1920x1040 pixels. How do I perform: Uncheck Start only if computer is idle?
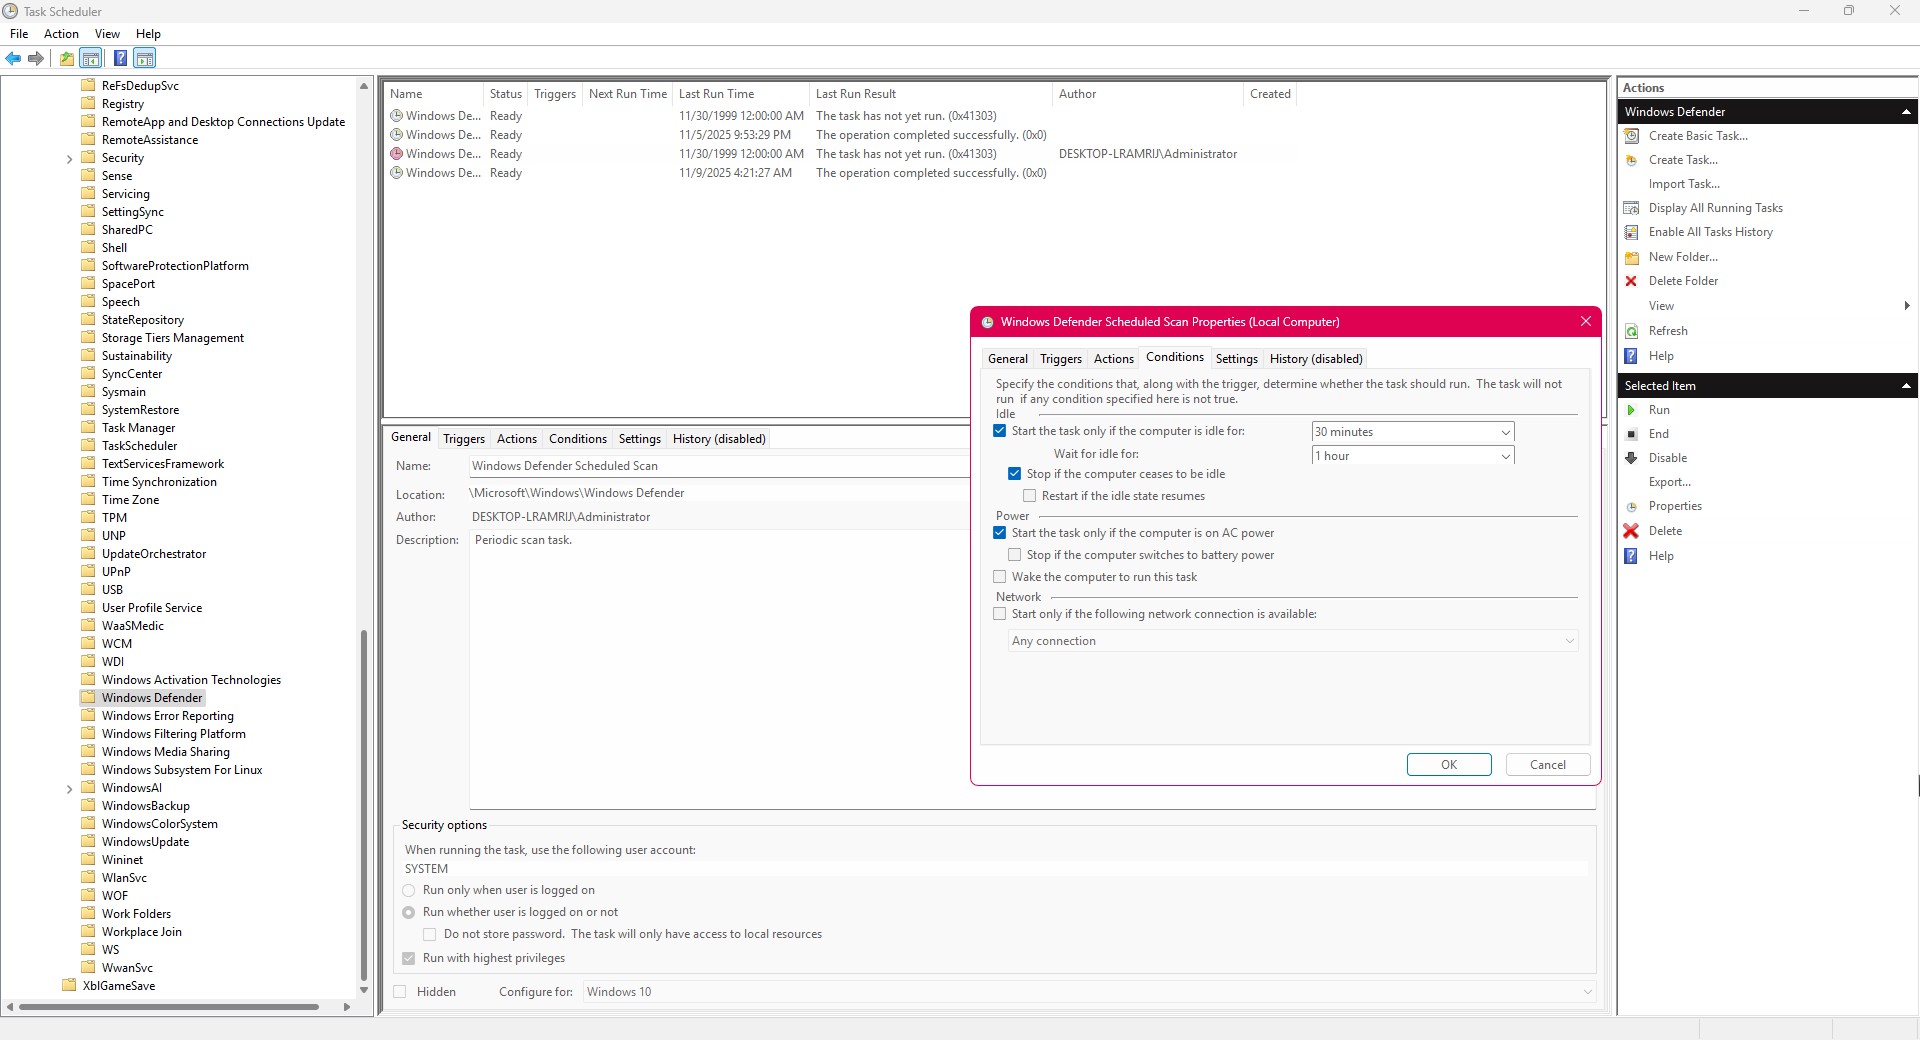(999, 431)
